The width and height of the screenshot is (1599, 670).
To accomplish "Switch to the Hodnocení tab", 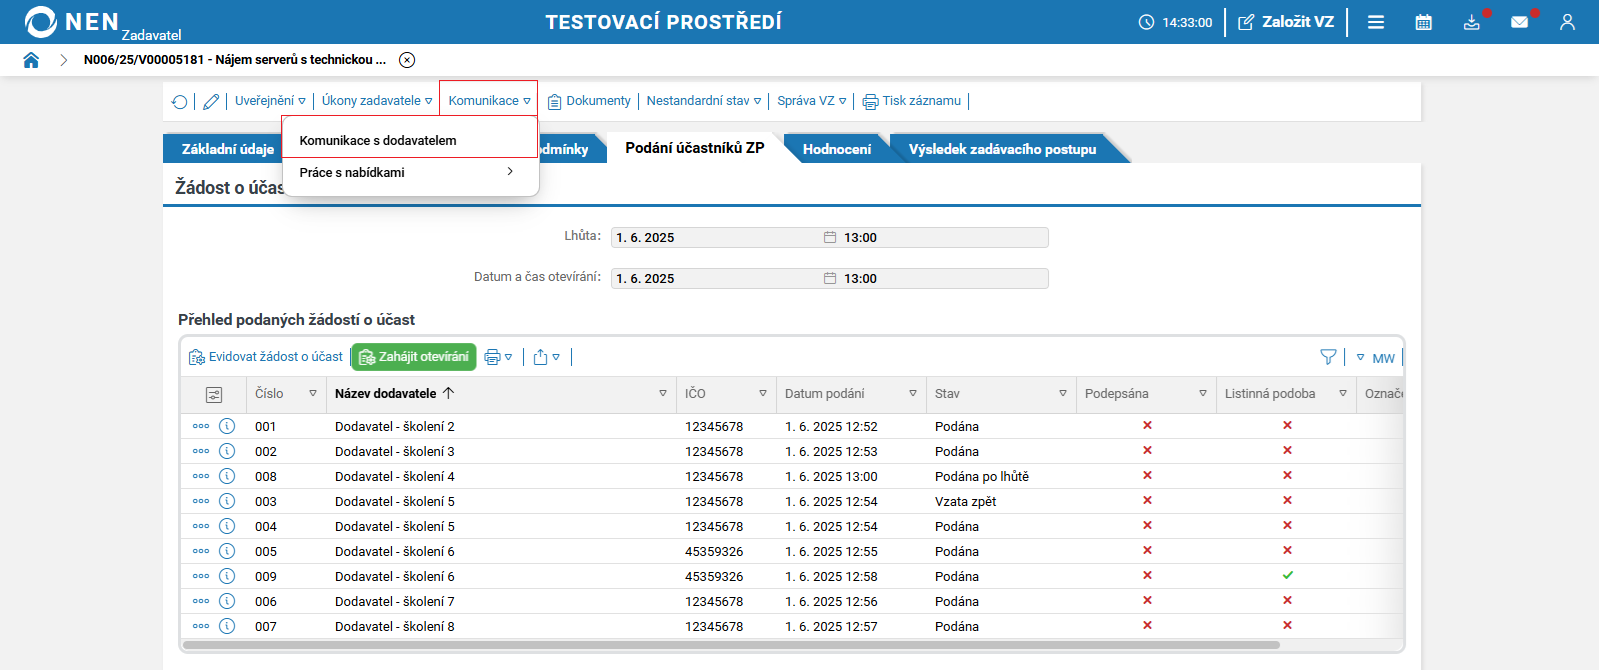I will point(836,149).
